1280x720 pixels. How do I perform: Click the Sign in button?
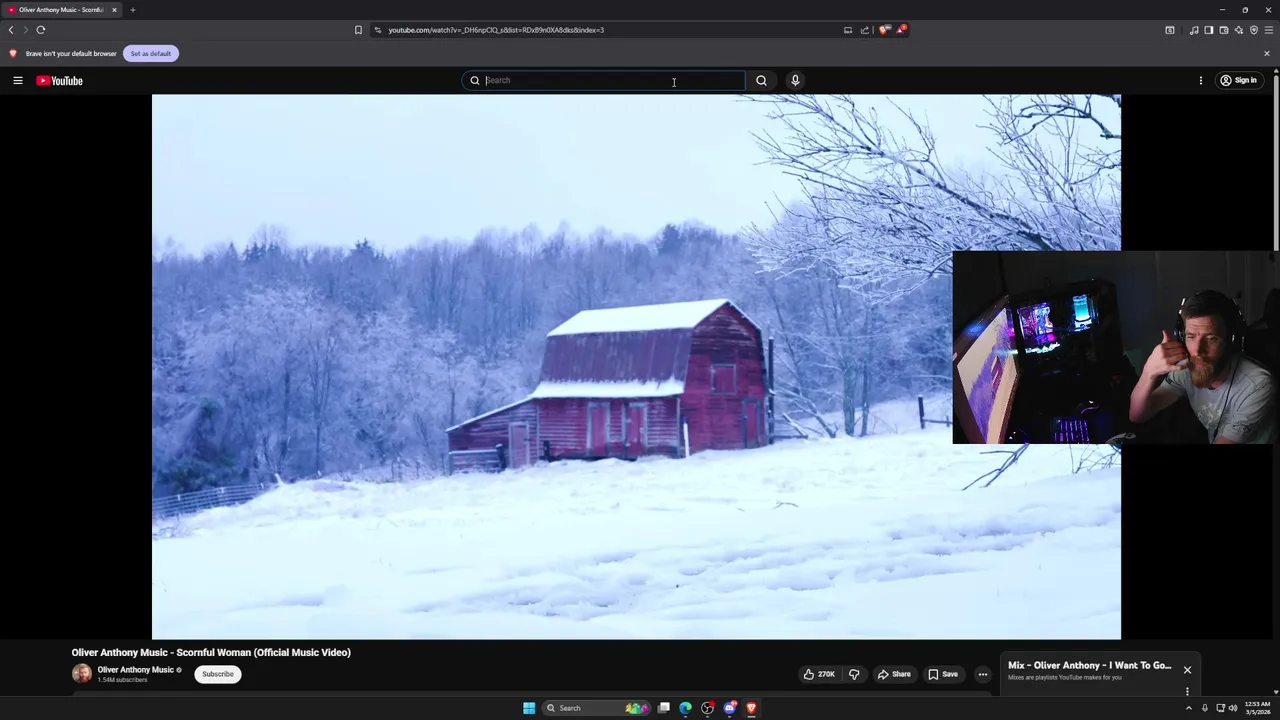pos(1238,80)
